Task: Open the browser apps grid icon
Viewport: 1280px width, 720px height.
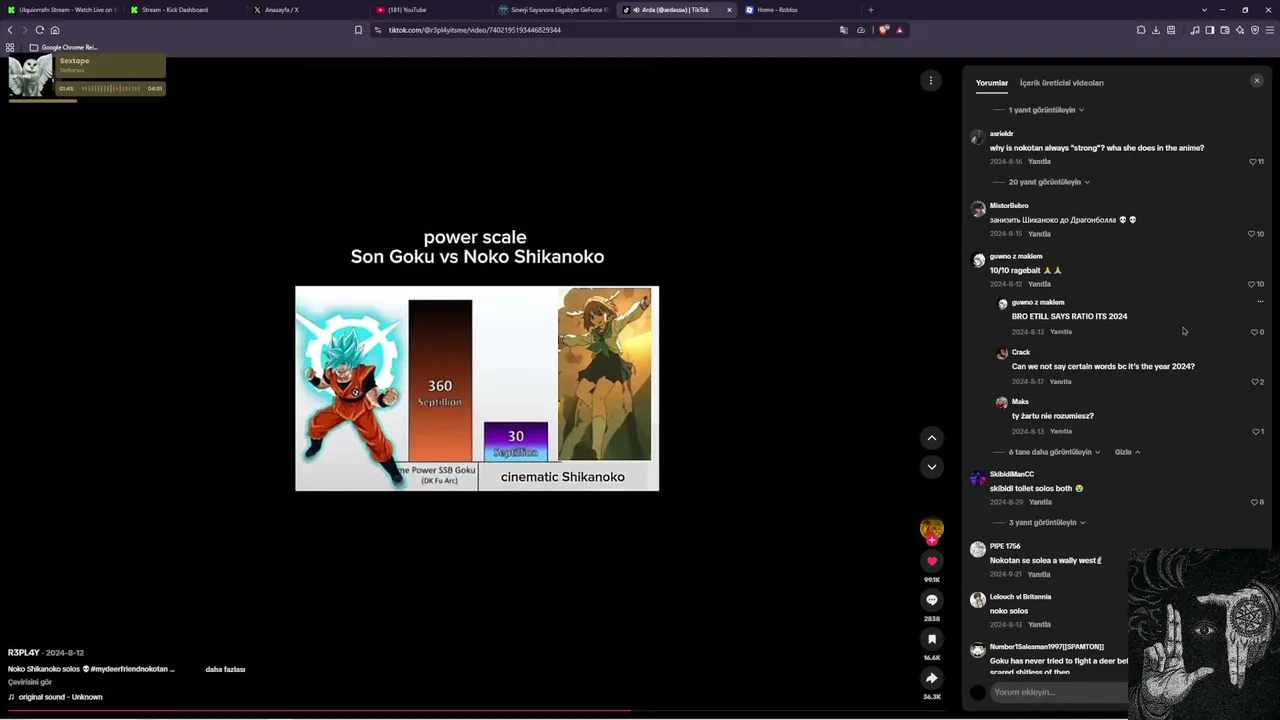Action: [x=10, y=47]
